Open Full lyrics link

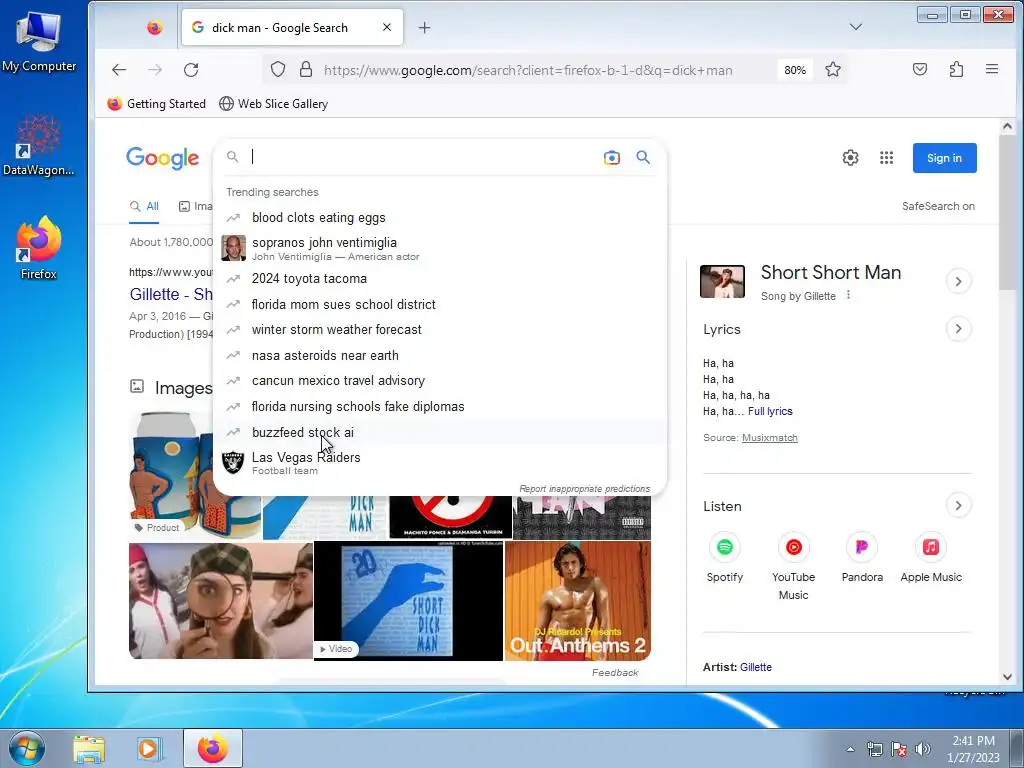click(770, 411)
